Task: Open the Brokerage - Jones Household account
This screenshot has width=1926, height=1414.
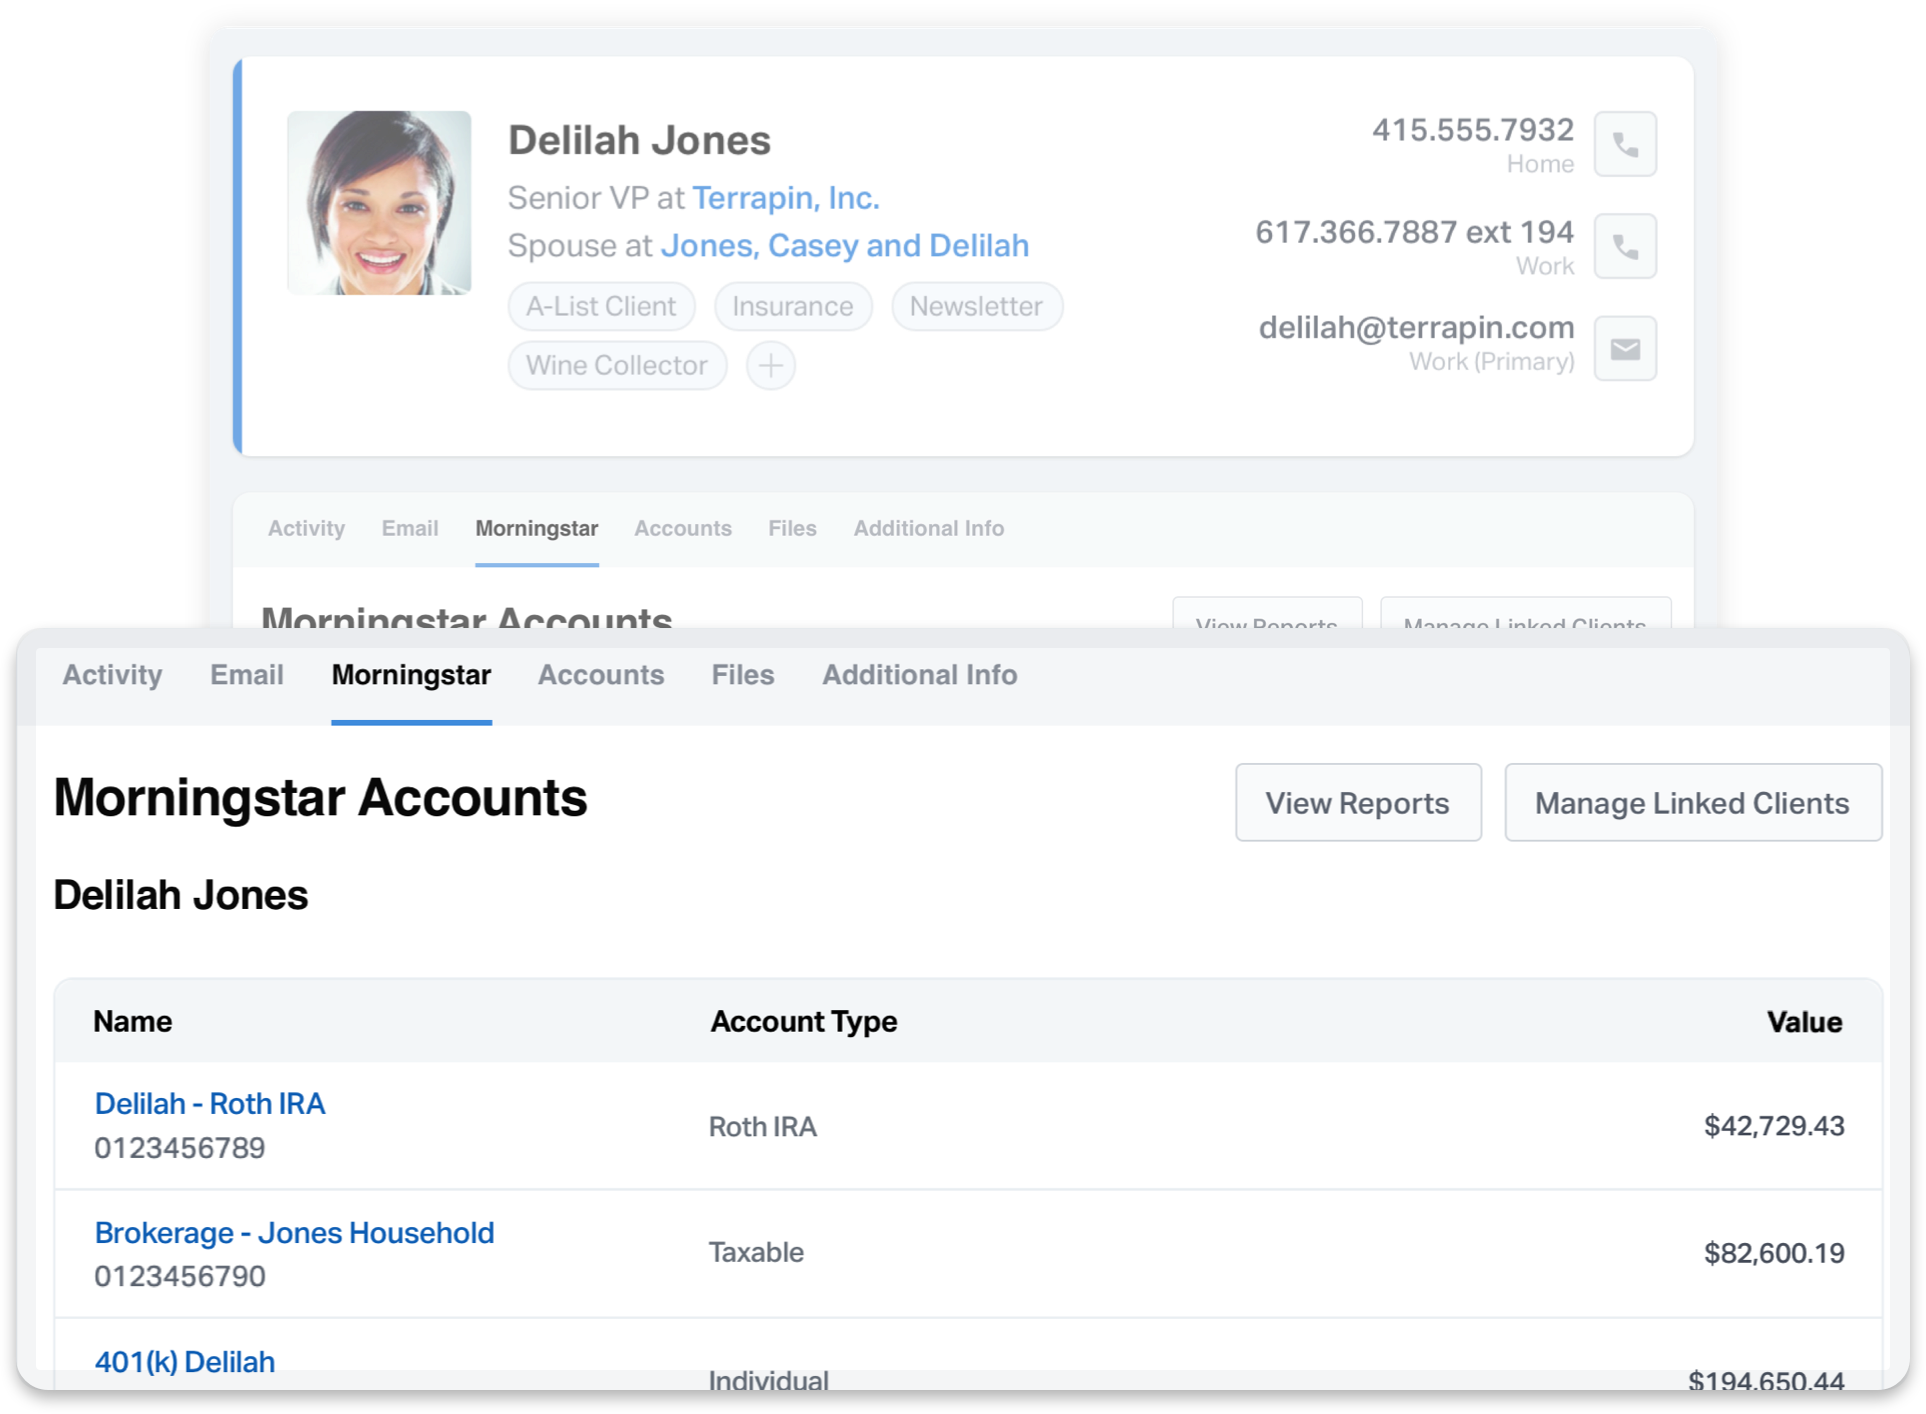Action: coord(294,1232)
